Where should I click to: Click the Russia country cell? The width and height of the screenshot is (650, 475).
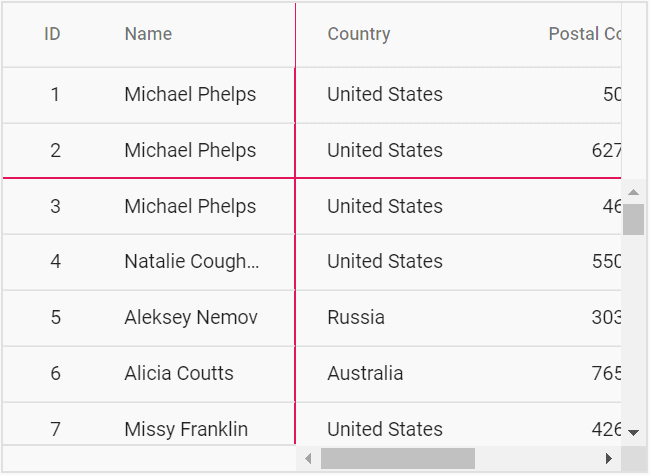[356, 318]
